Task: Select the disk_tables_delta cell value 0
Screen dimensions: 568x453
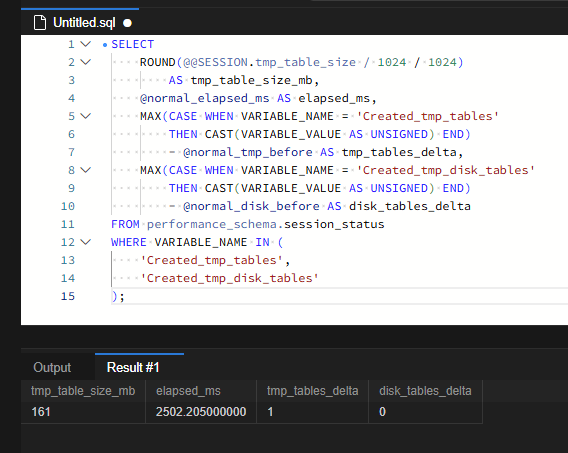Action: point(425,412)
